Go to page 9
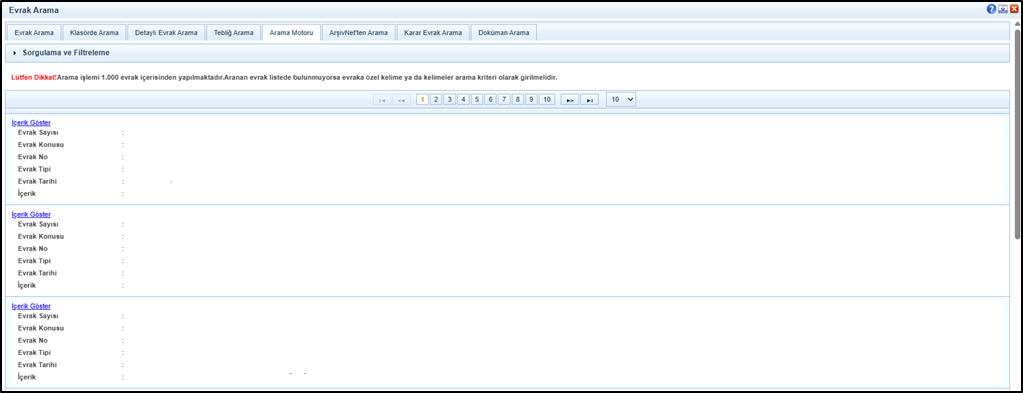1023x393 pixels. pos(532,100)
